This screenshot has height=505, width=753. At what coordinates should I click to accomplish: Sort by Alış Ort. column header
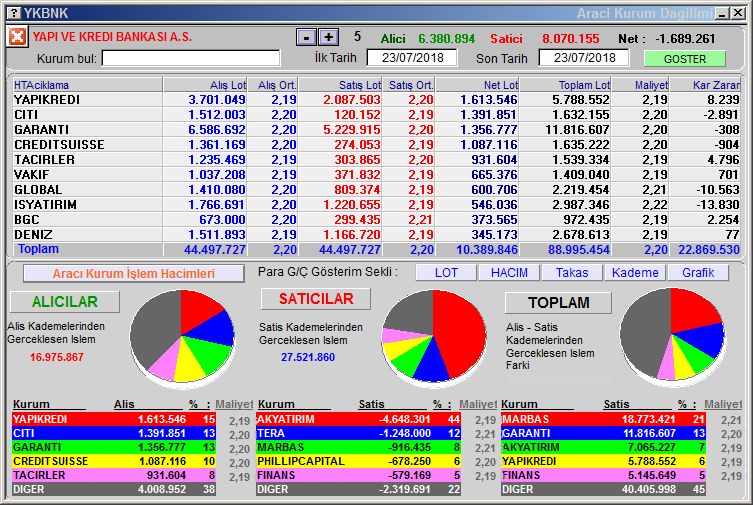[x=273, y=85]
